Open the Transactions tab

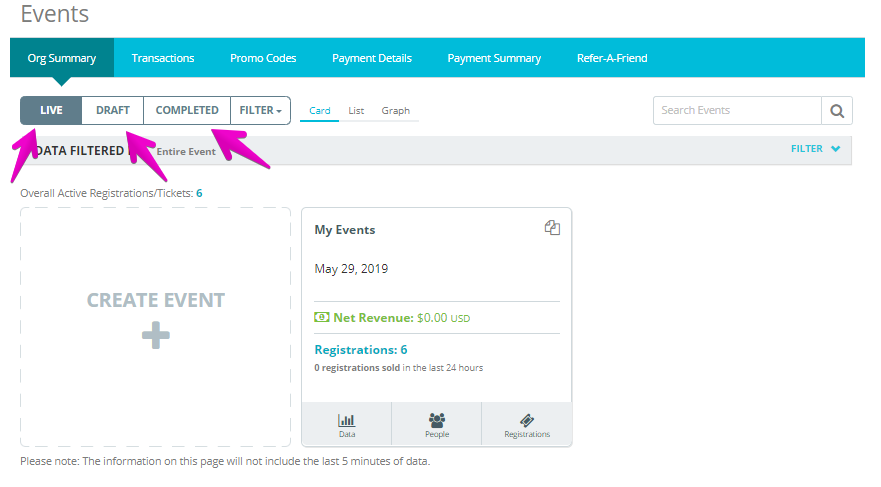click(x=163, y=58)
